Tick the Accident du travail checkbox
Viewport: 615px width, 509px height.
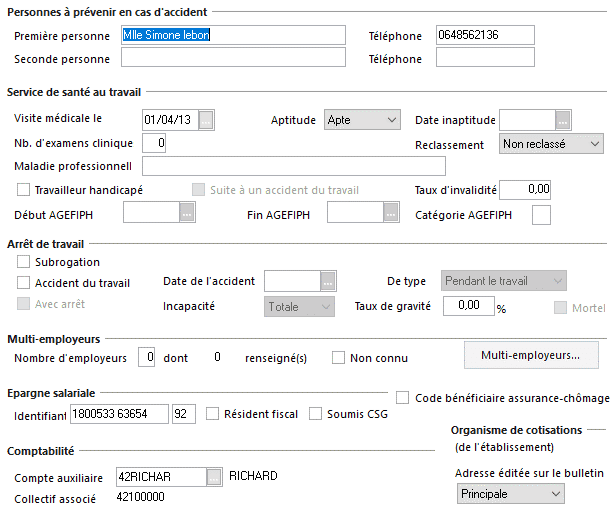pyautogui.click(x=24, y=283)
